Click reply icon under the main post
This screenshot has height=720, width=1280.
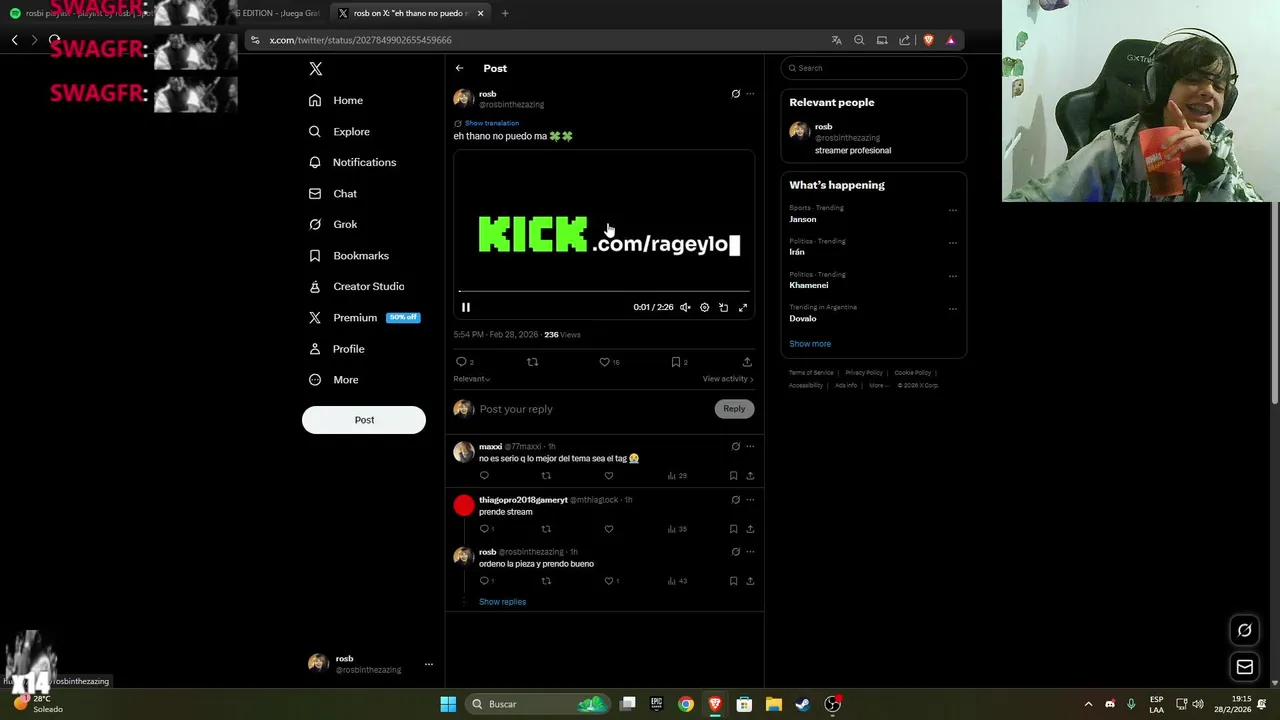[x=461, y=362]
